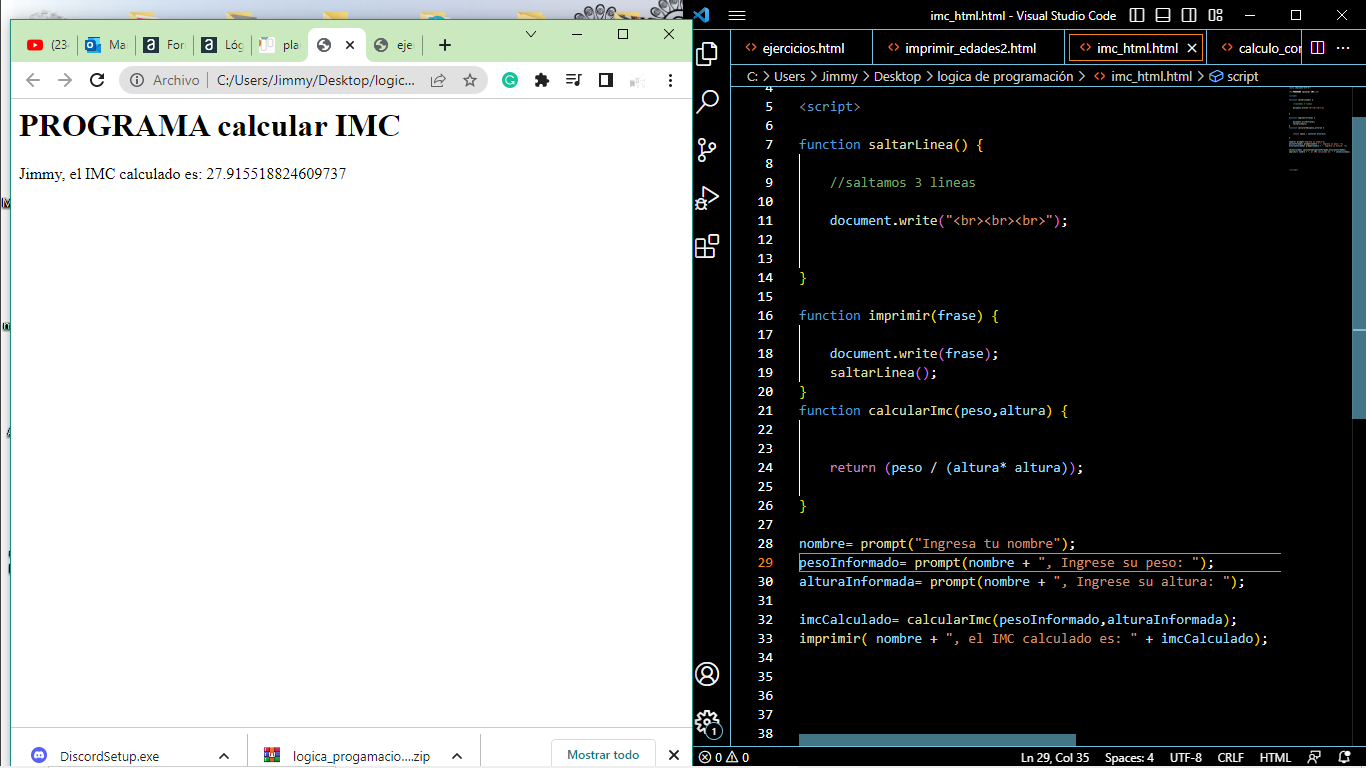Switch to the imprimir_edades2.html tab
This screenshot has width=1366, height=768.
970,47
